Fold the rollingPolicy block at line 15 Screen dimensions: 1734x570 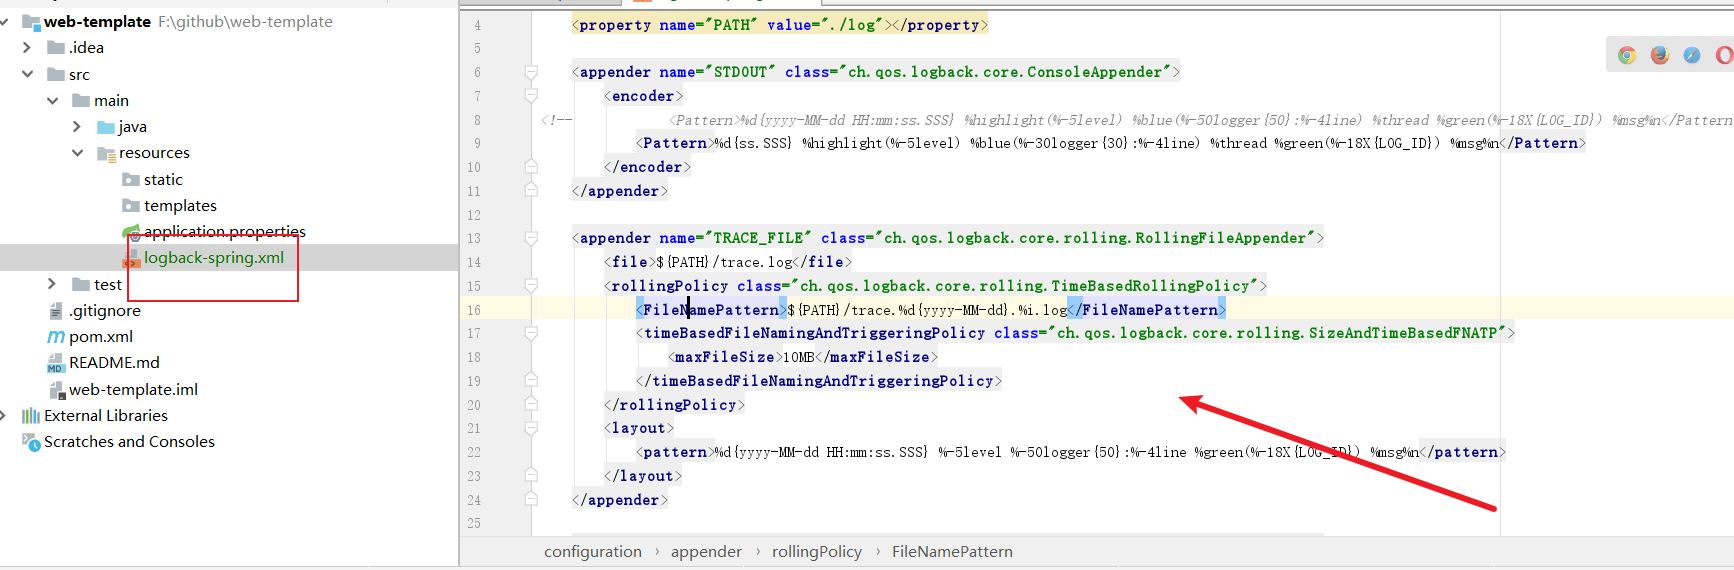pos(531,286)
